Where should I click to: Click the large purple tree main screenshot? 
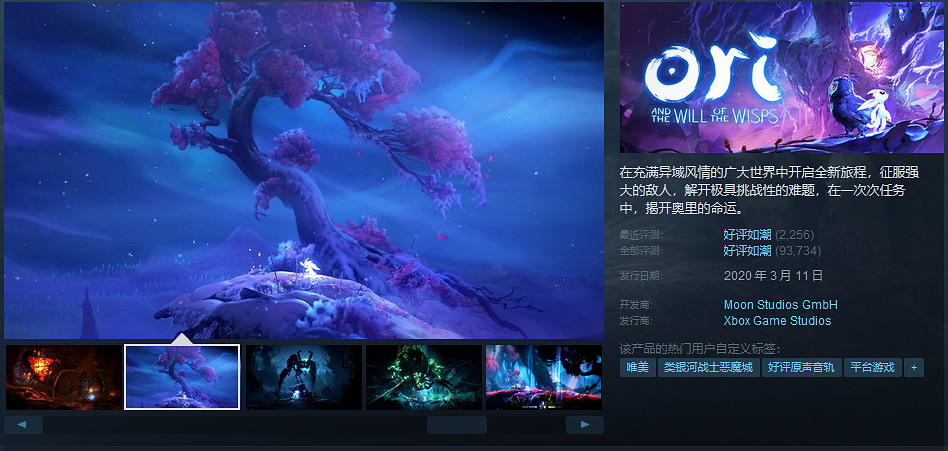tap(304, 170)
